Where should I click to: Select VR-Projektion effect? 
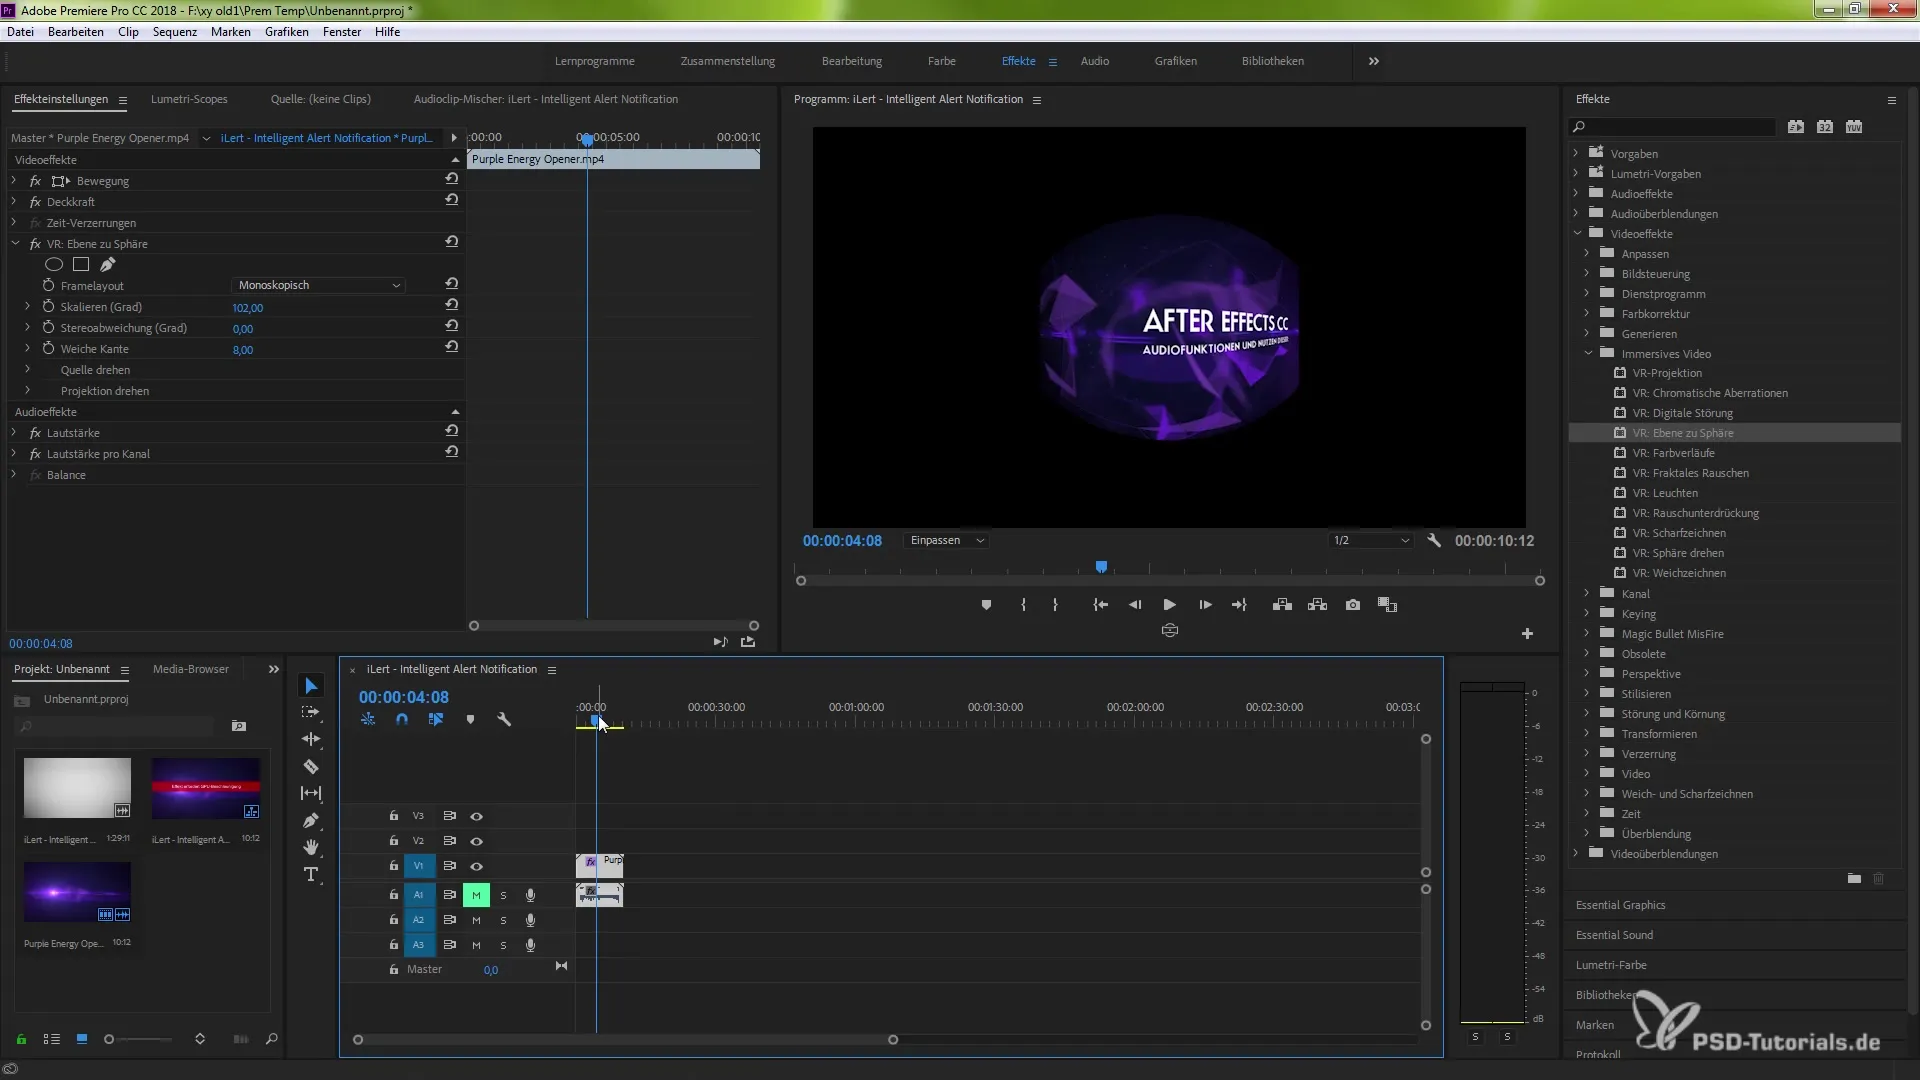point(1667,373)
